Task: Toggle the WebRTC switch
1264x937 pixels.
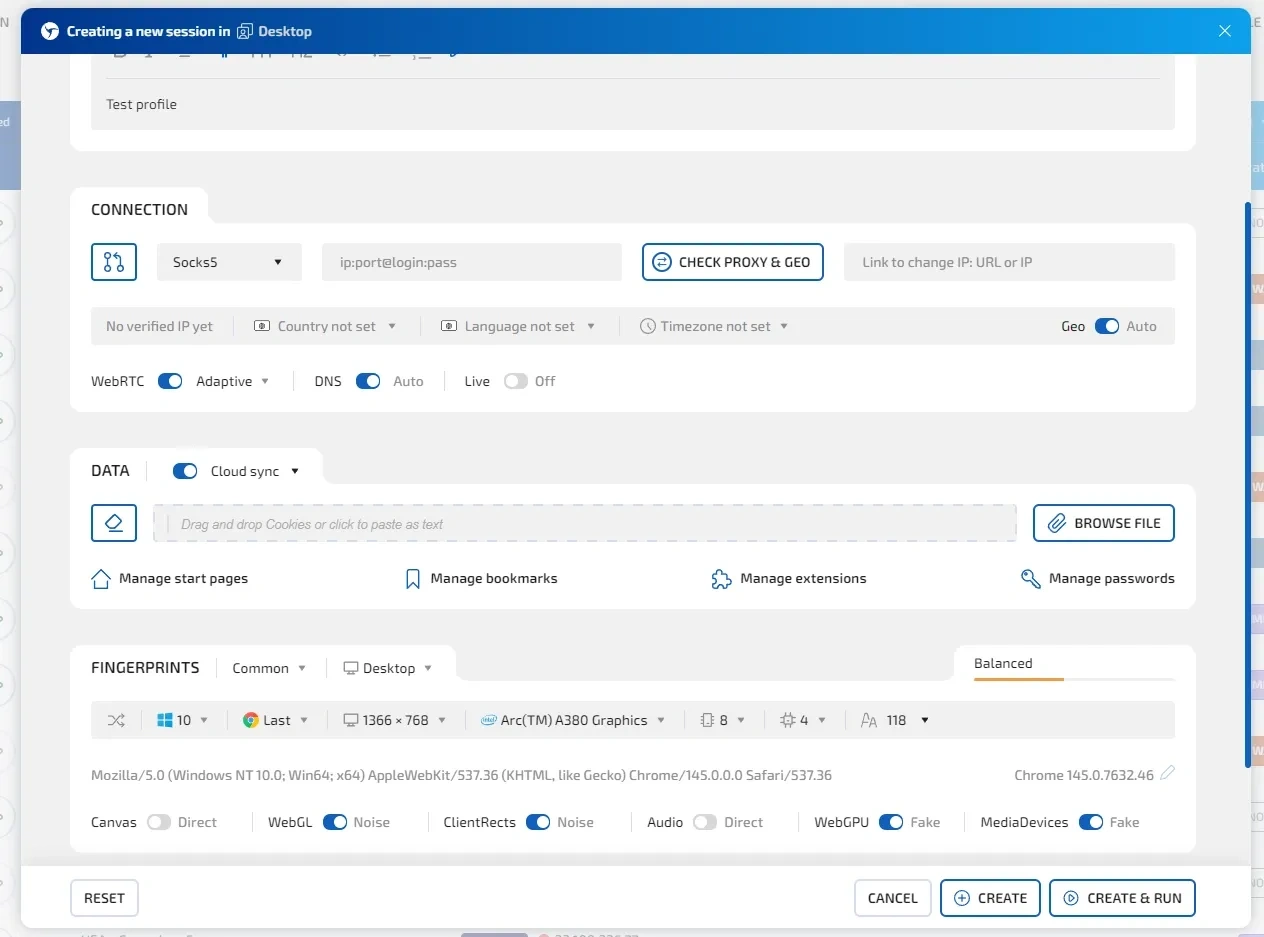Action: [170, 381]
